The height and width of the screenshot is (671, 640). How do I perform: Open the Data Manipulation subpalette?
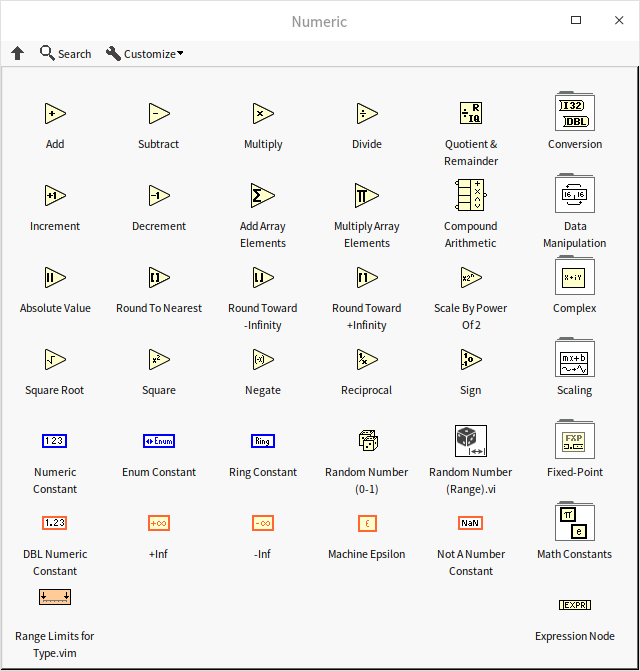click(575, 195)
